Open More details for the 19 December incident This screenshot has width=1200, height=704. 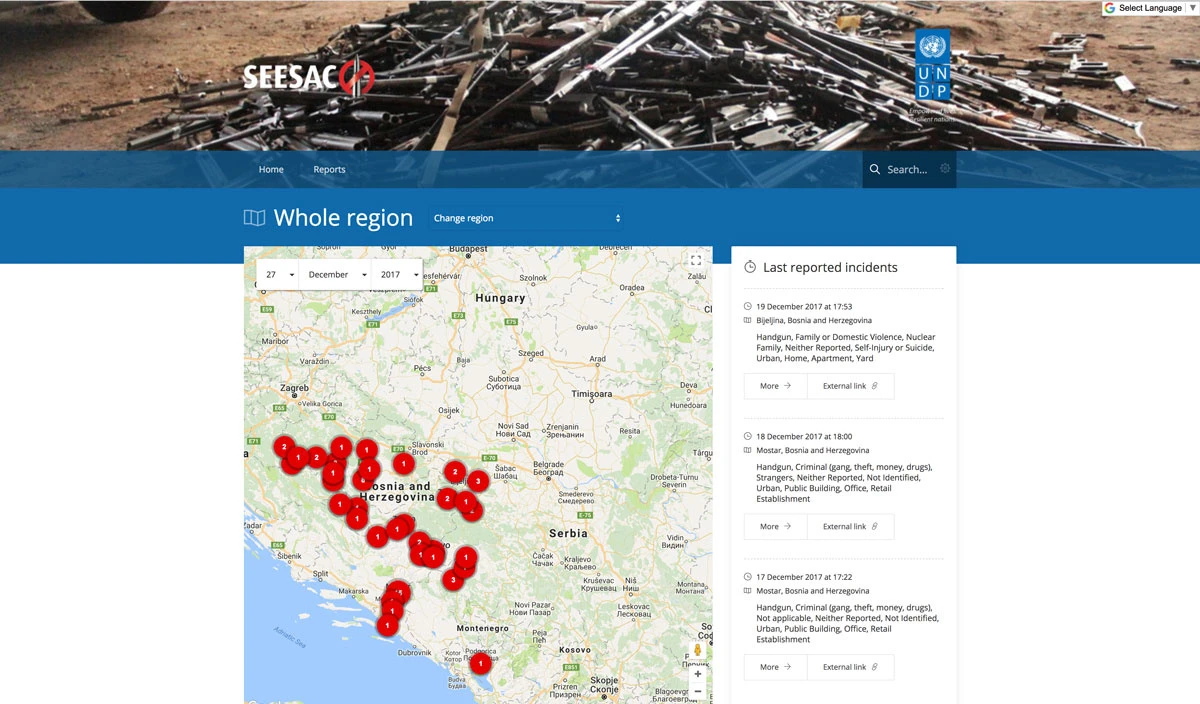(x=774, y=385)
